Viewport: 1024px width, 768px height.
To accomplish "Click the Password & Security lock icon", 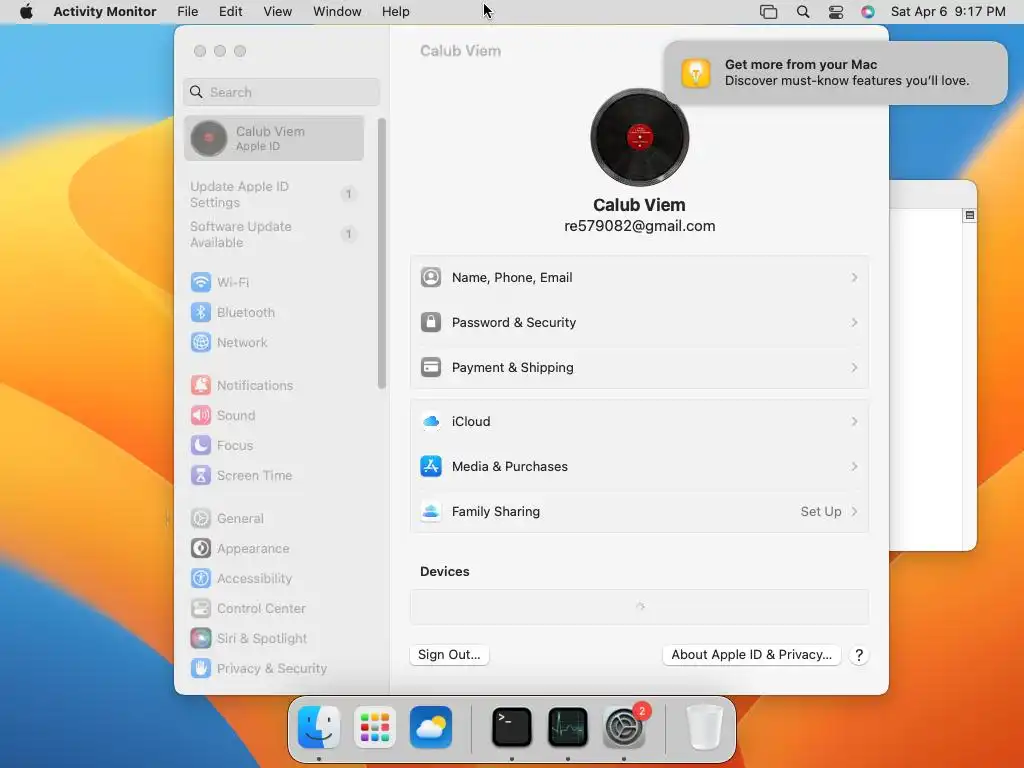I will coord(430,322).
